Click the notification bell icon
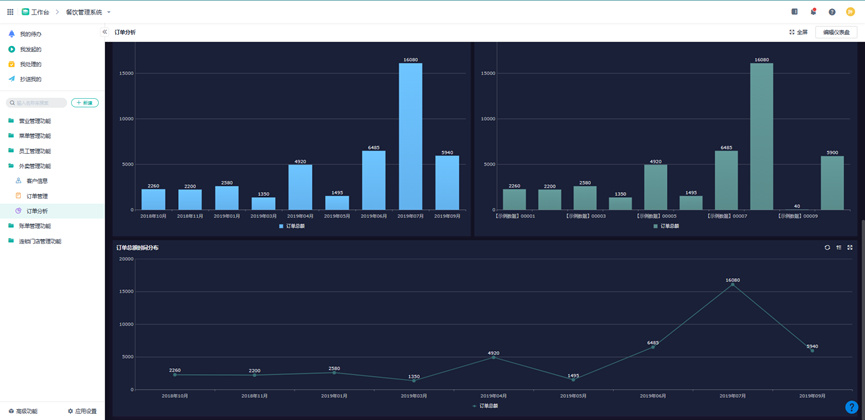Image resolution: width=865 pixels, height=420 pixels. [813, 12]
